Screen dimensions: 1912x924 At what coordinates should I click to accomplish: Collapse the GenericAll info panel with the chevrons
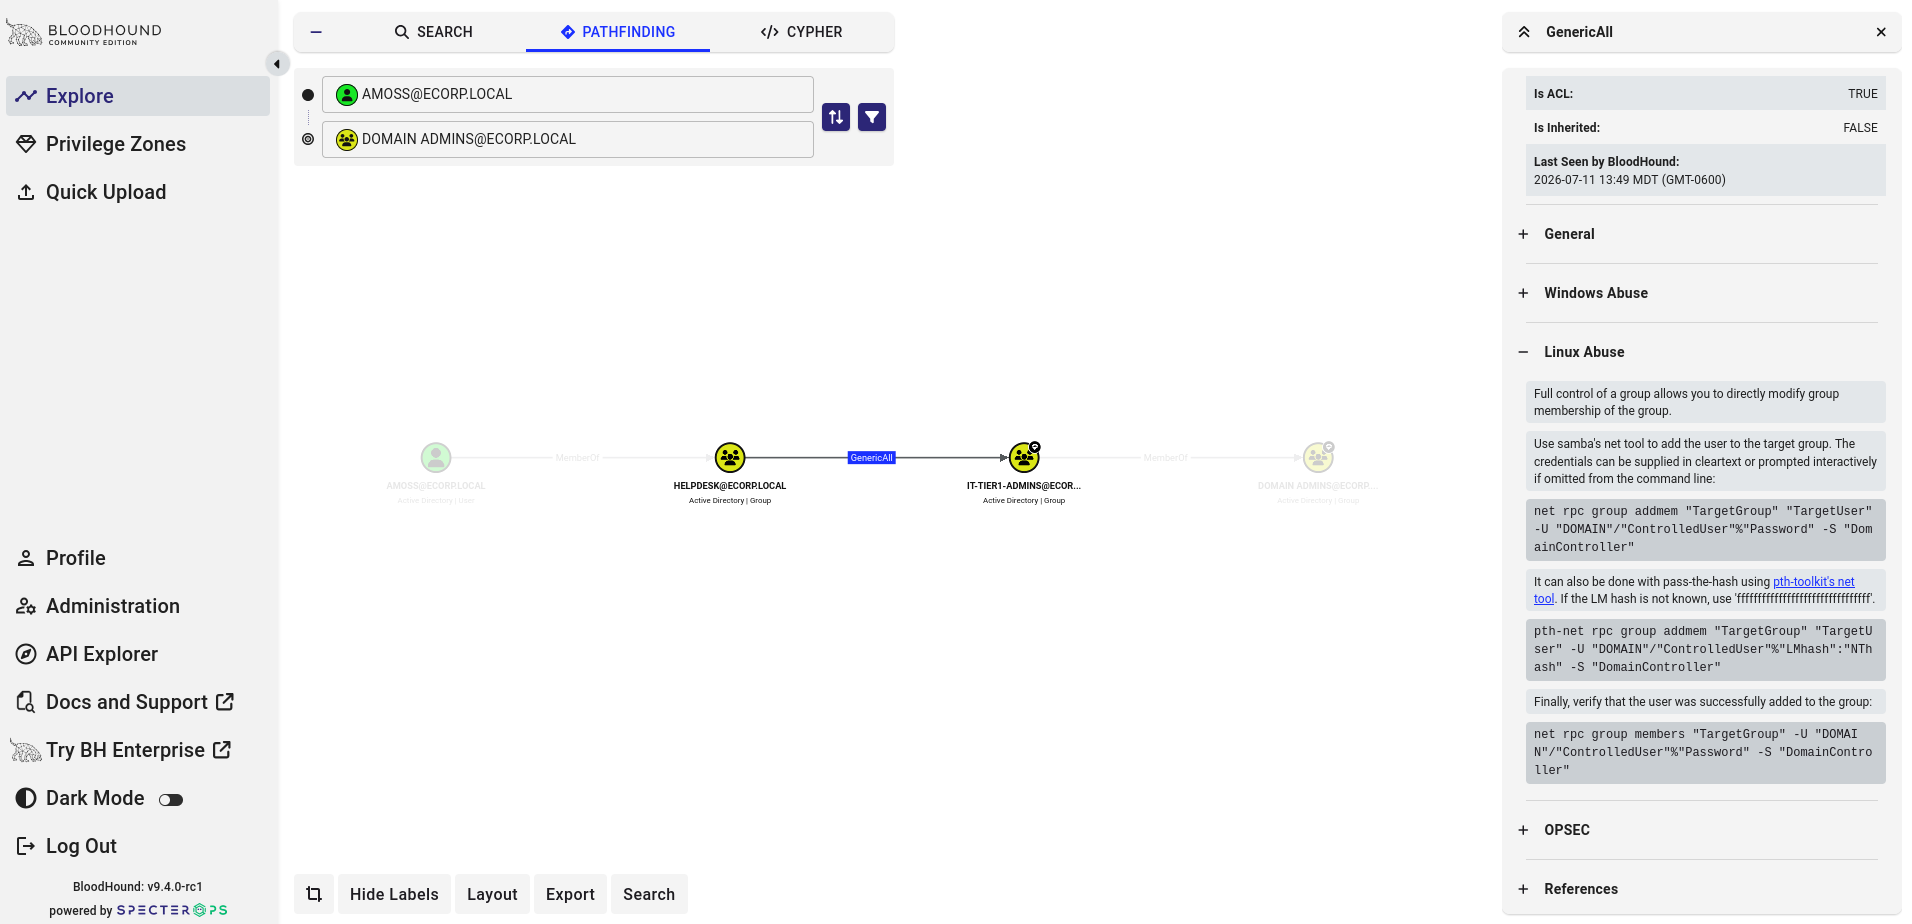click(1524, 32)
